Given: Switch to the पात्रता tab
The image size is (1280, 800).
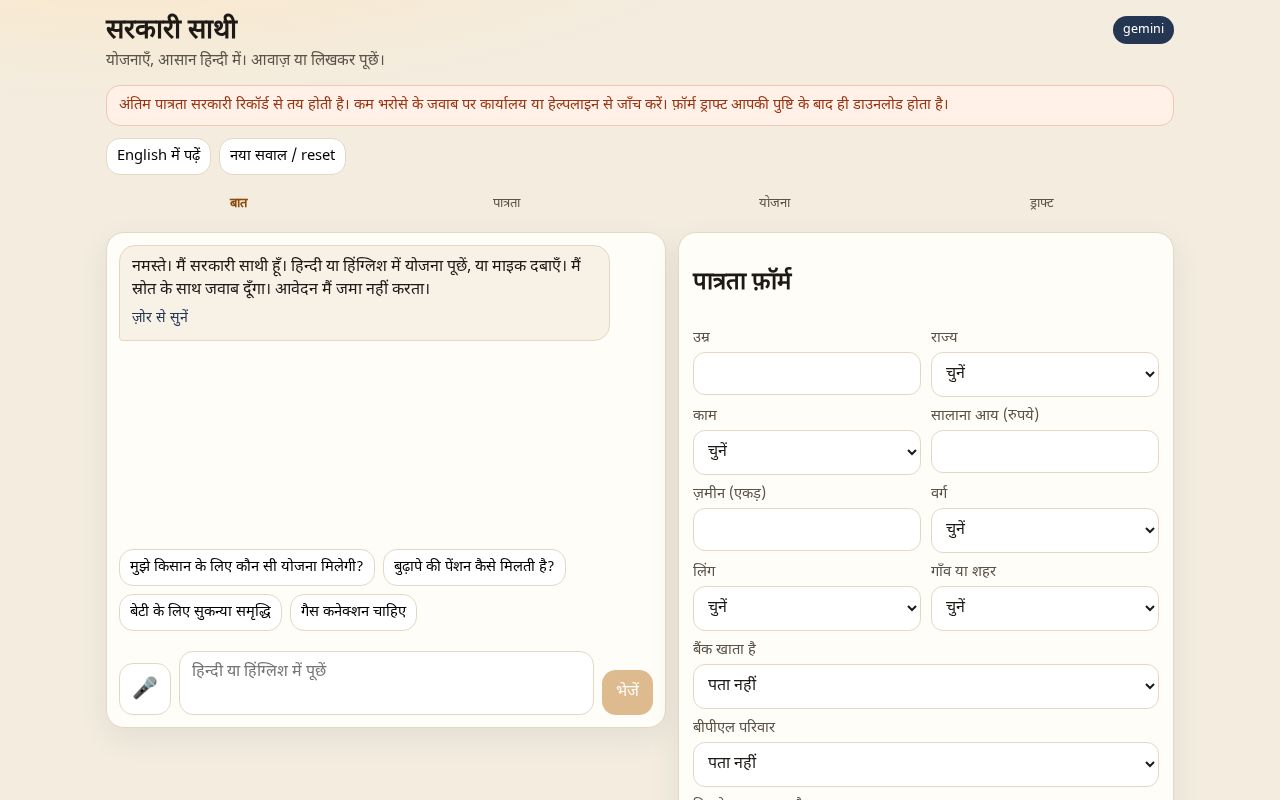Looking at the screenshot, I should [506, 203].
